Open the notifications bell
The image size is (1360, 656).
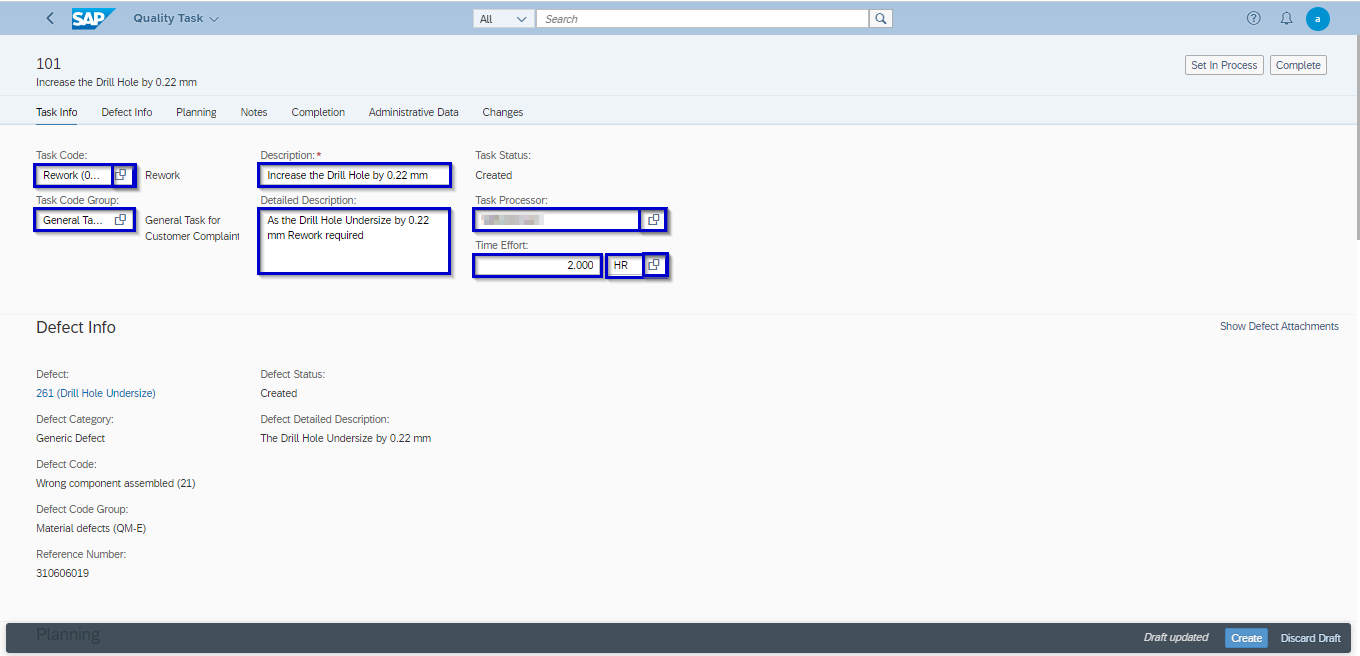point(1286,19)
